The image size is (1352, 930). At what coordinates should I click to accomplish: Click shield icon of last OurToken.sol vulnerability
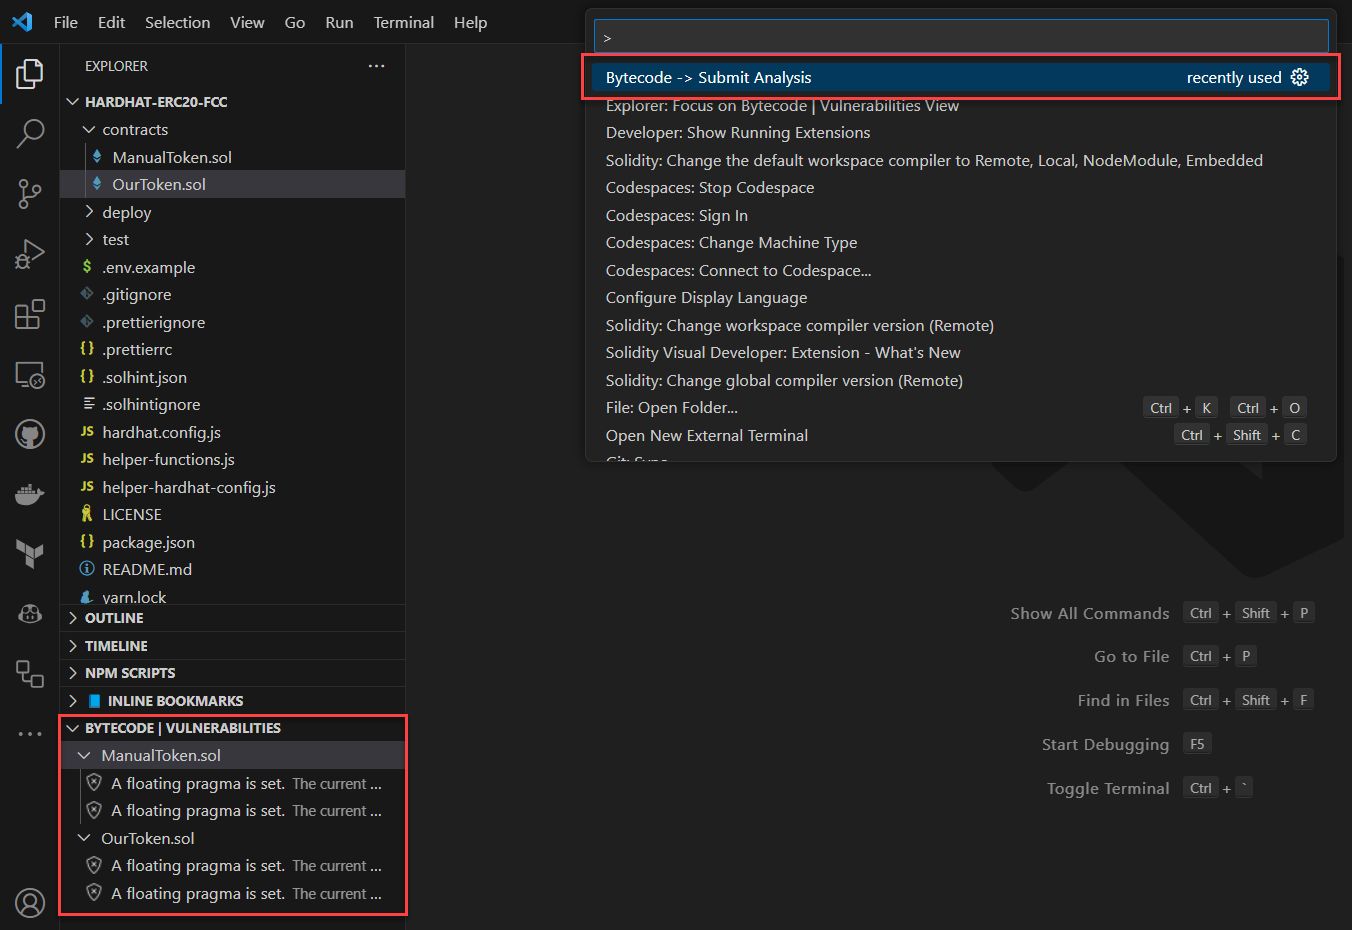click(x=94, y=893)
